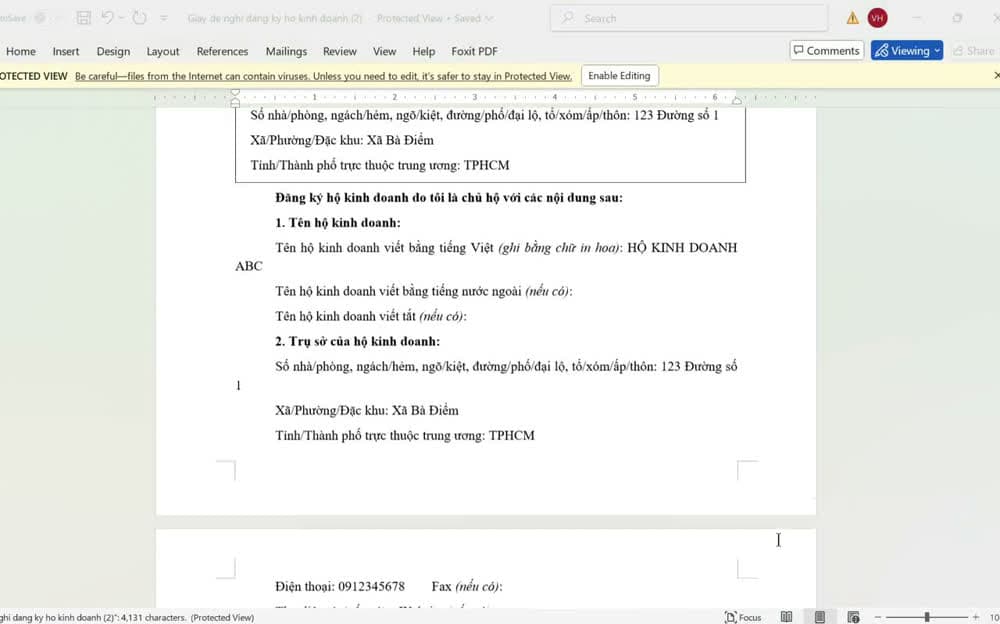Go to the Mailings tab
Screen dimensions: 1000x624
click(286, 51)
